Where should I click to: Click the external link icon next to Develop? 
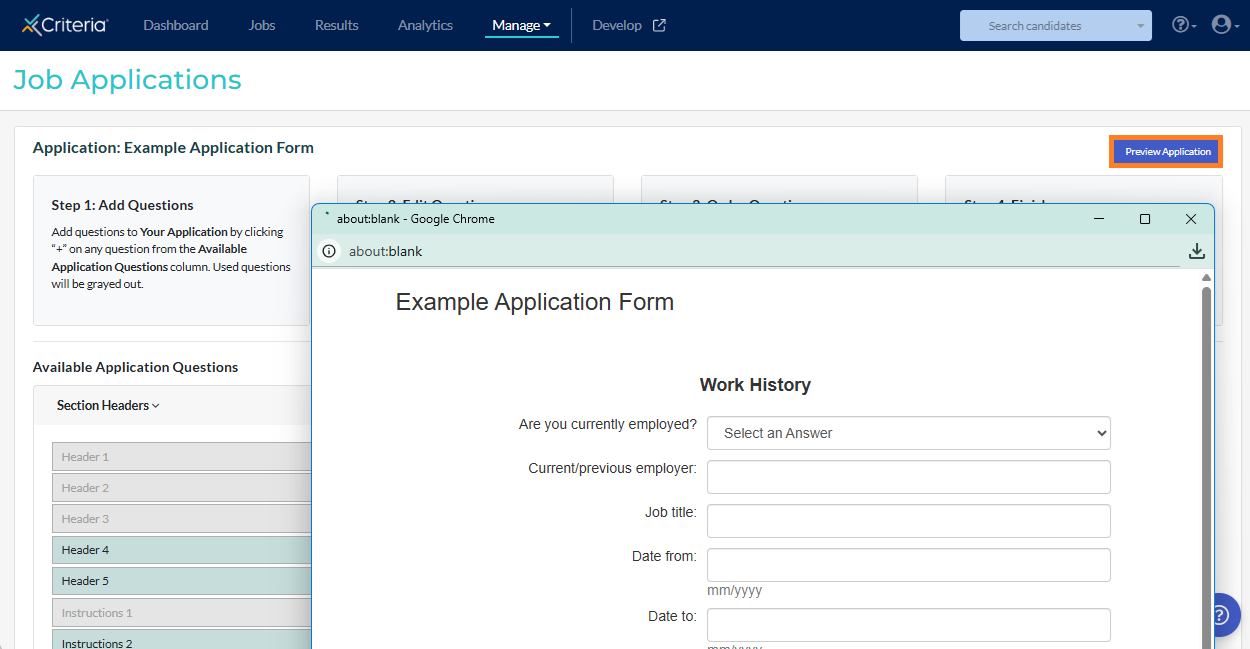click(x=659, y=25)
